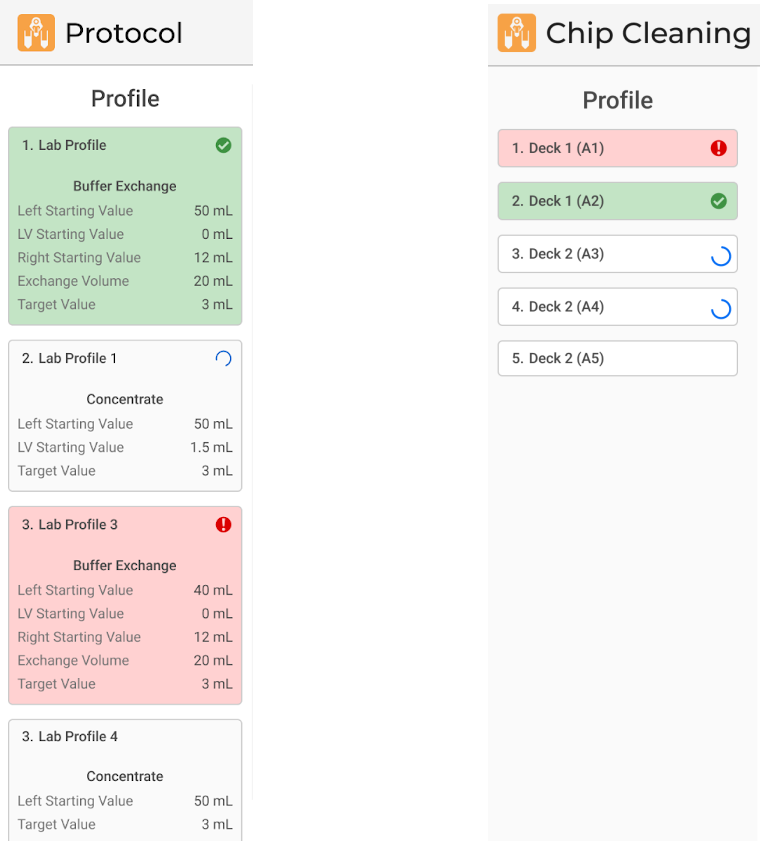Click red error icon on Deck 1 (A1)

[x=718, y=149]
